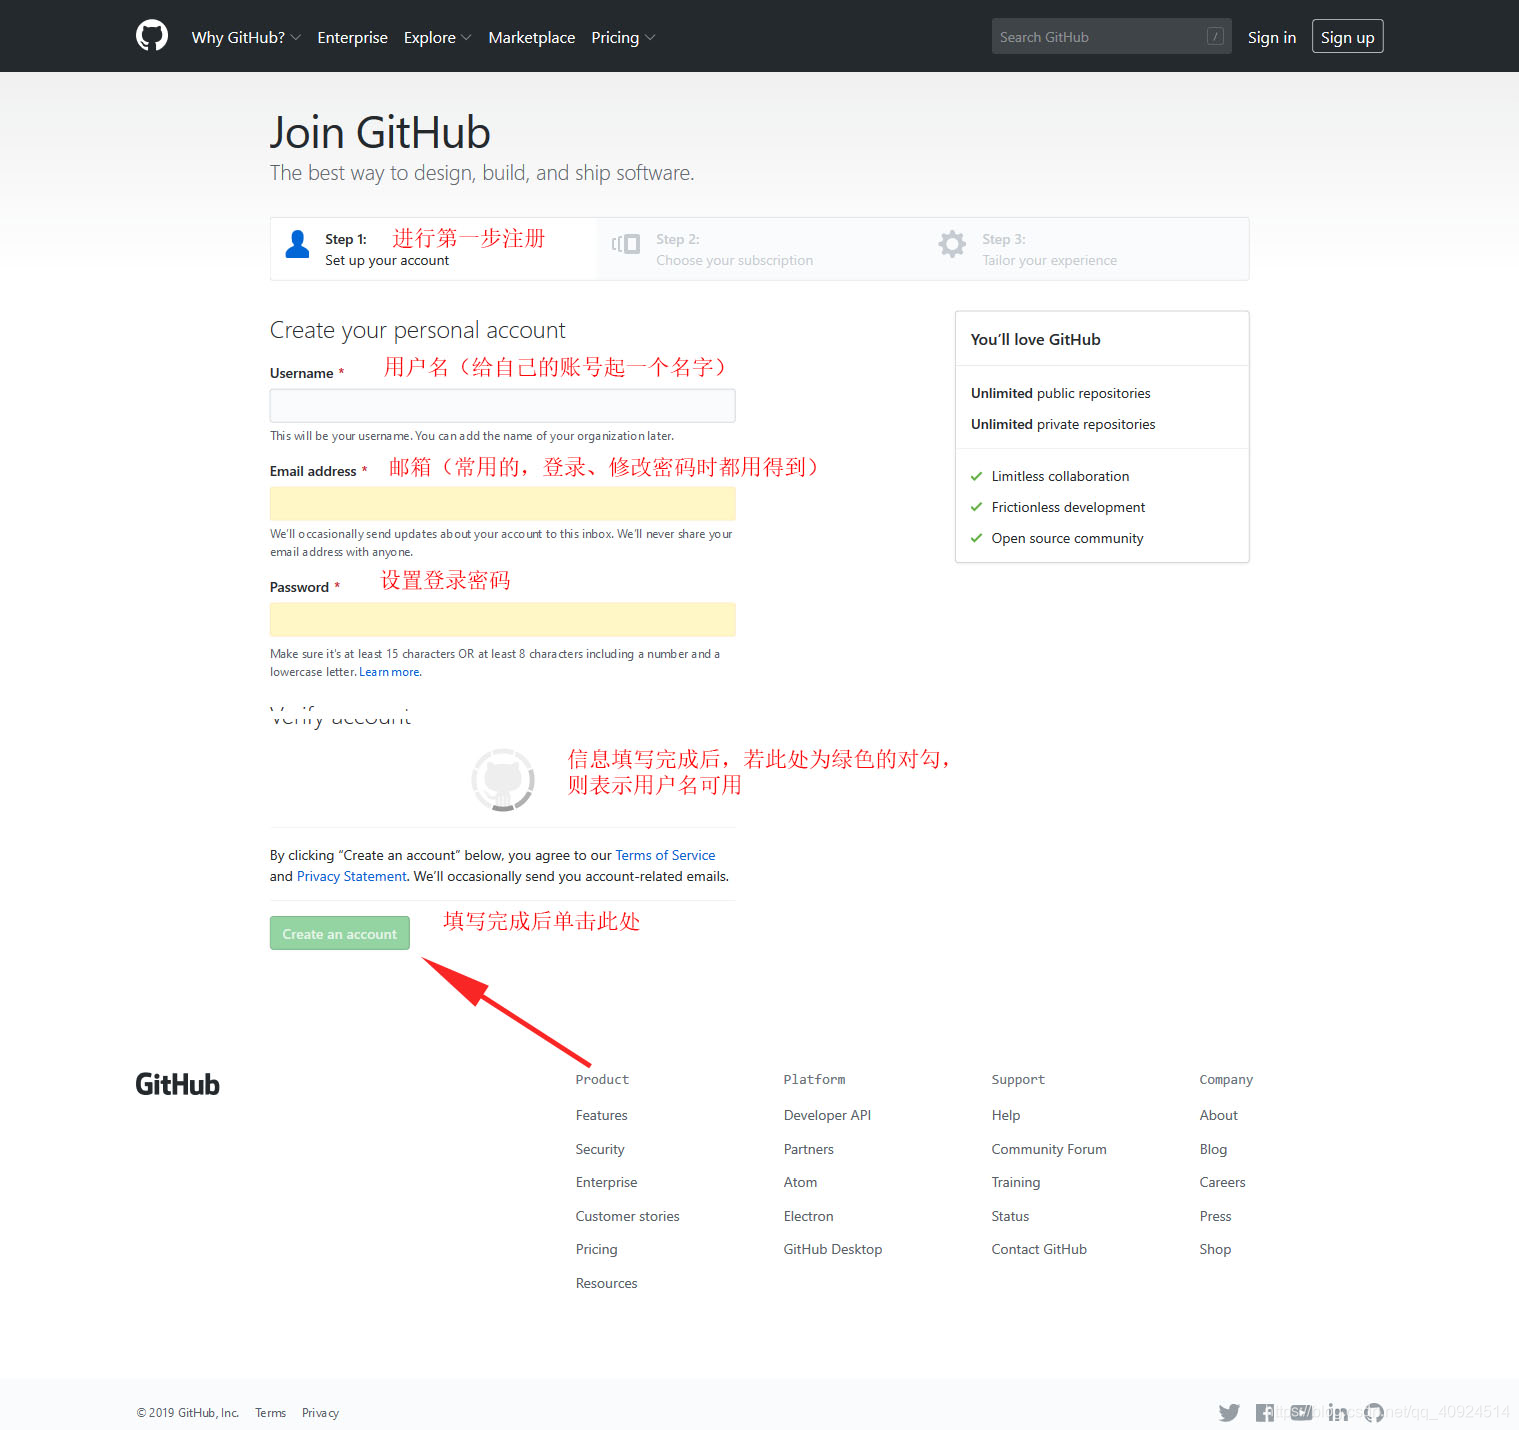The width and height of the screenshot is (1519, 1430).
Task: Open Resources footer link
Action: click(x=606, y=1283)
